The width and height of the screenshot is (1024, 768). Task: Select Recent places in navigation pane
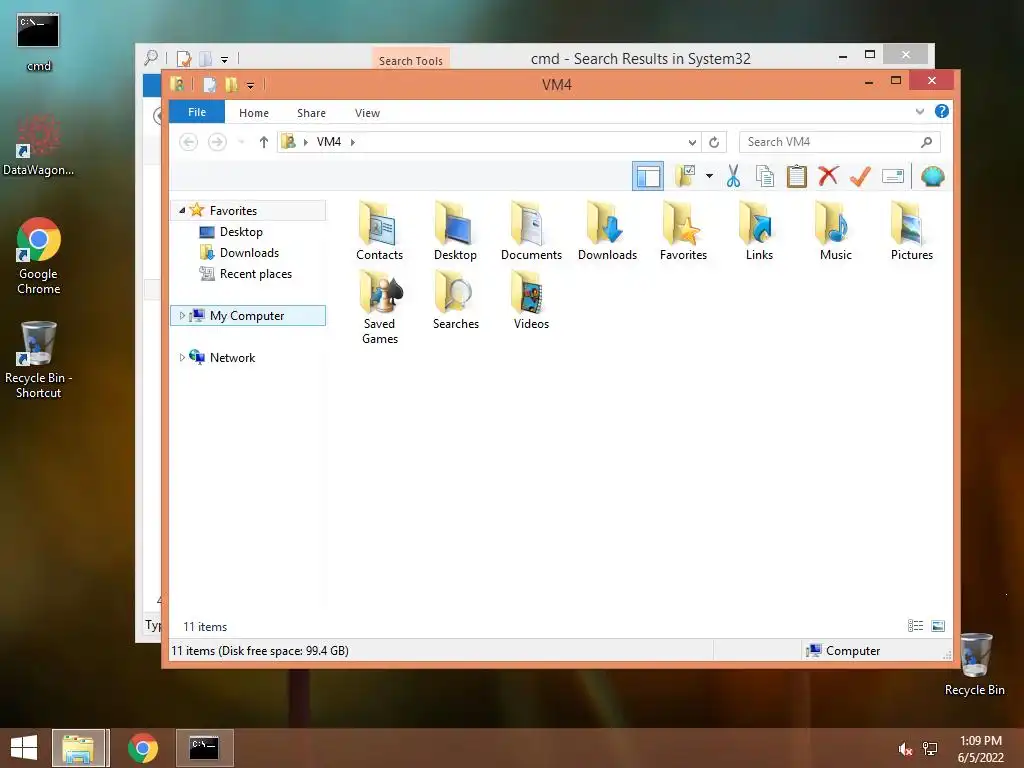[x=255, y=274]
